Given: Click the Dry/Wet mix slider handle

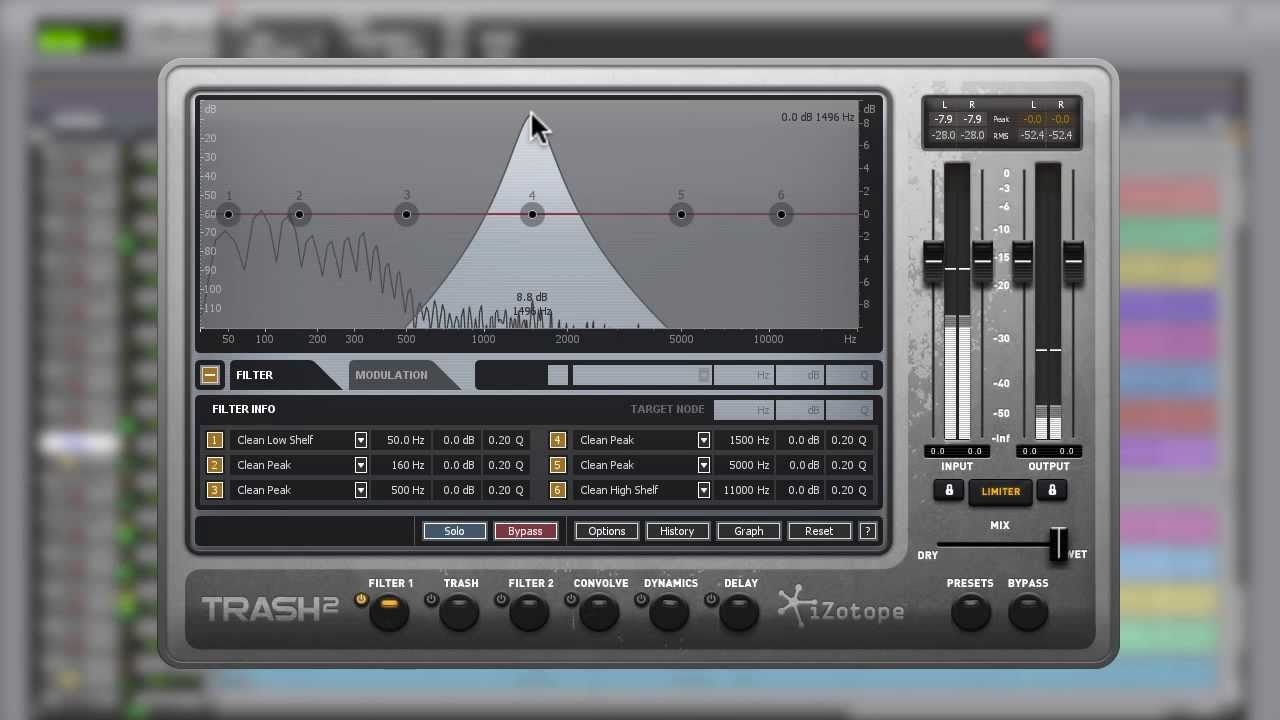Looking at the screenshot, I should (x=1058, y=544).
